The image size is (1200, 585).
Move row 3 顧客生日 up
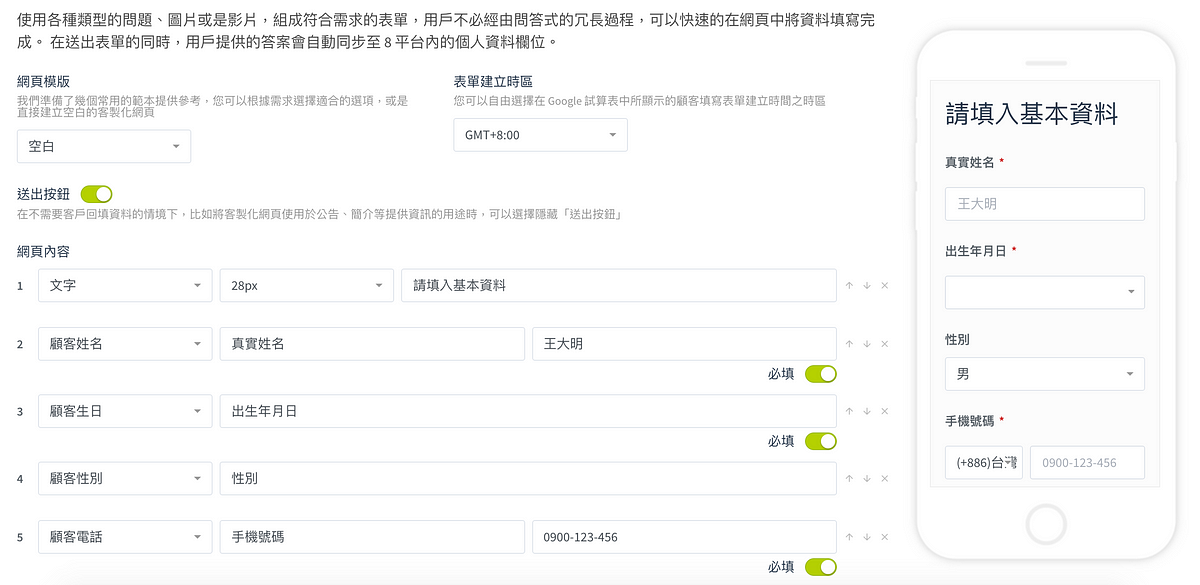coord(849,411)
